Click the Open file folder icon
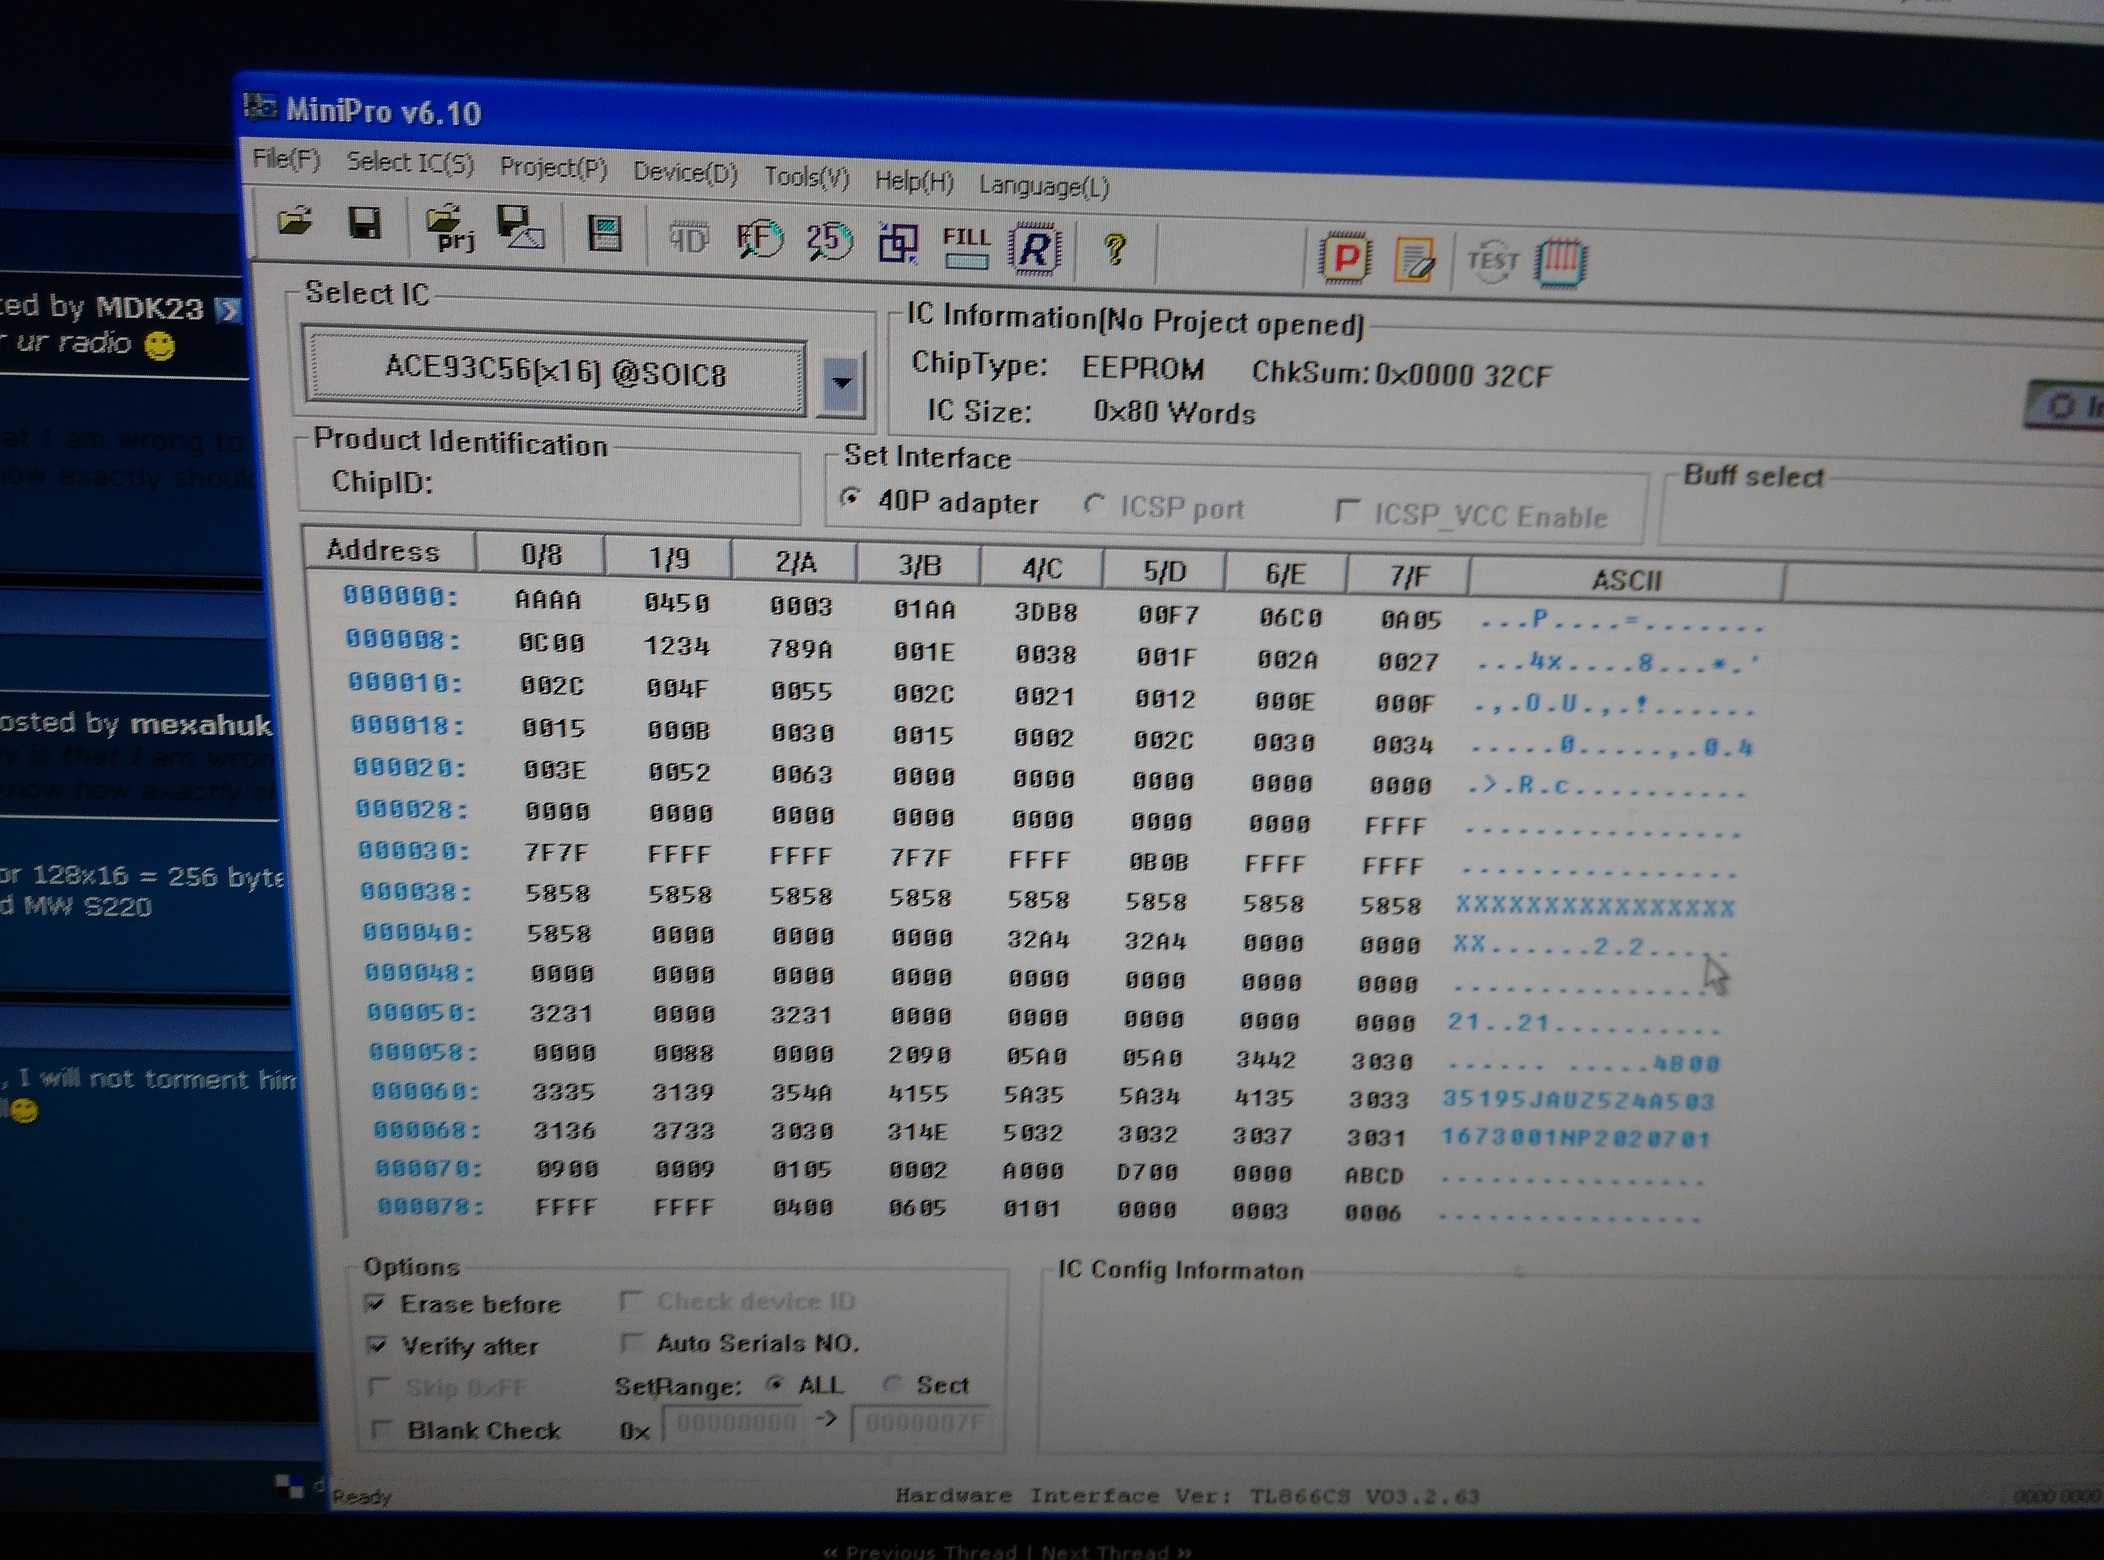The width and height of the screenshot is (2104, 1560). tap(295, 221)
